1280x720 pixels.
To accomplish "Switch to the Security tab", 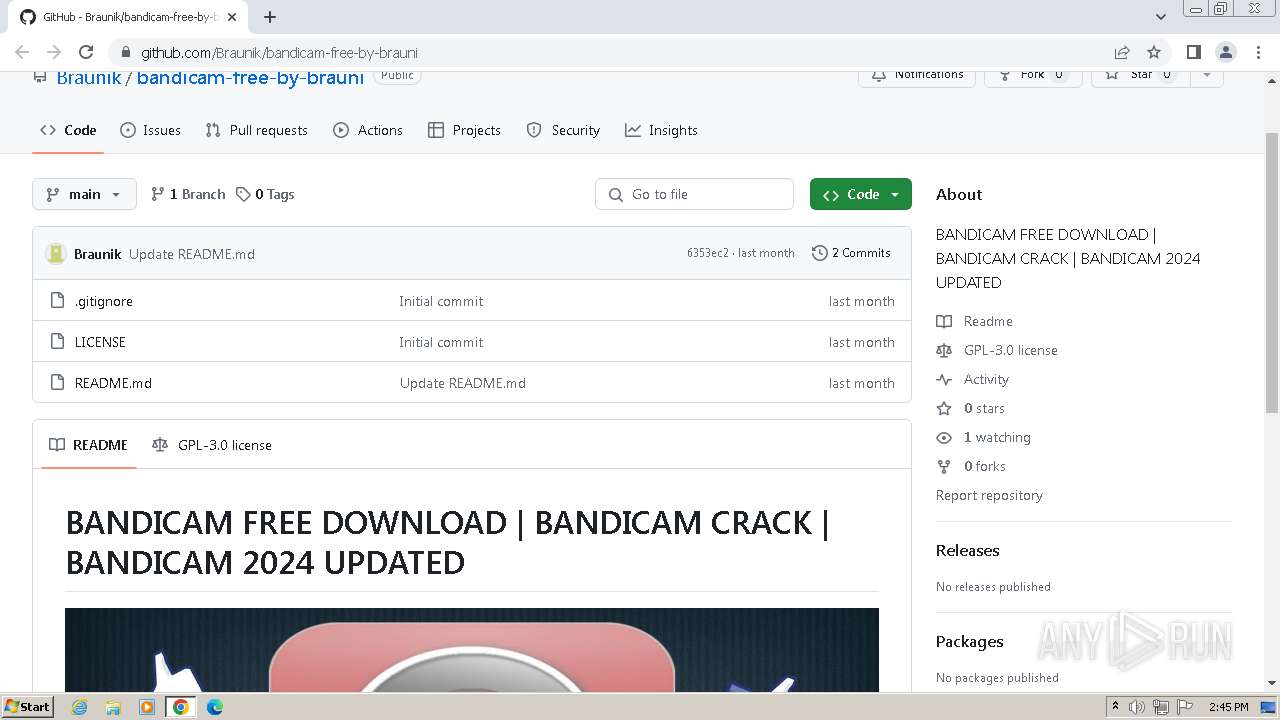I will 563,130.
